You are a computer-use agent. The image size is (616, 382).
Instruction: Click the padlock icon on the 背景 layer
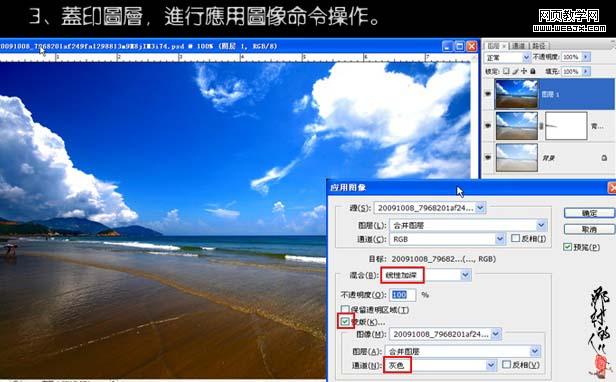[604, 158]
